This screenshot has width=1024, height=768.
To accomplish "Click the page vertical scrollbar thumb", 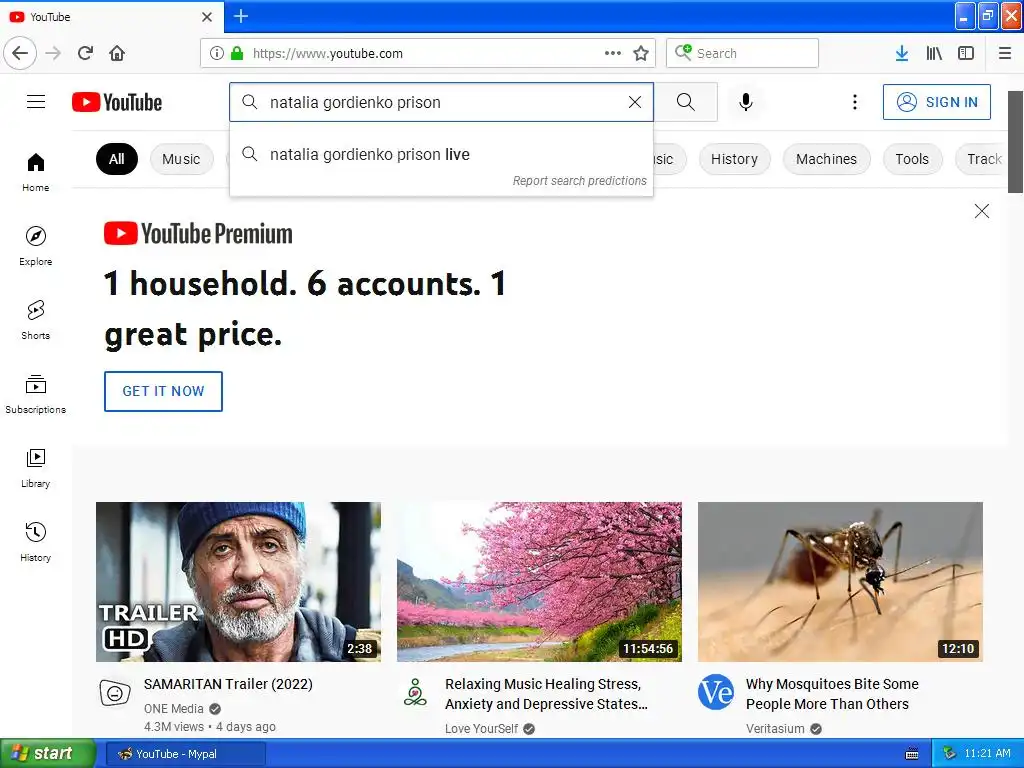I will pos(1016,142).
